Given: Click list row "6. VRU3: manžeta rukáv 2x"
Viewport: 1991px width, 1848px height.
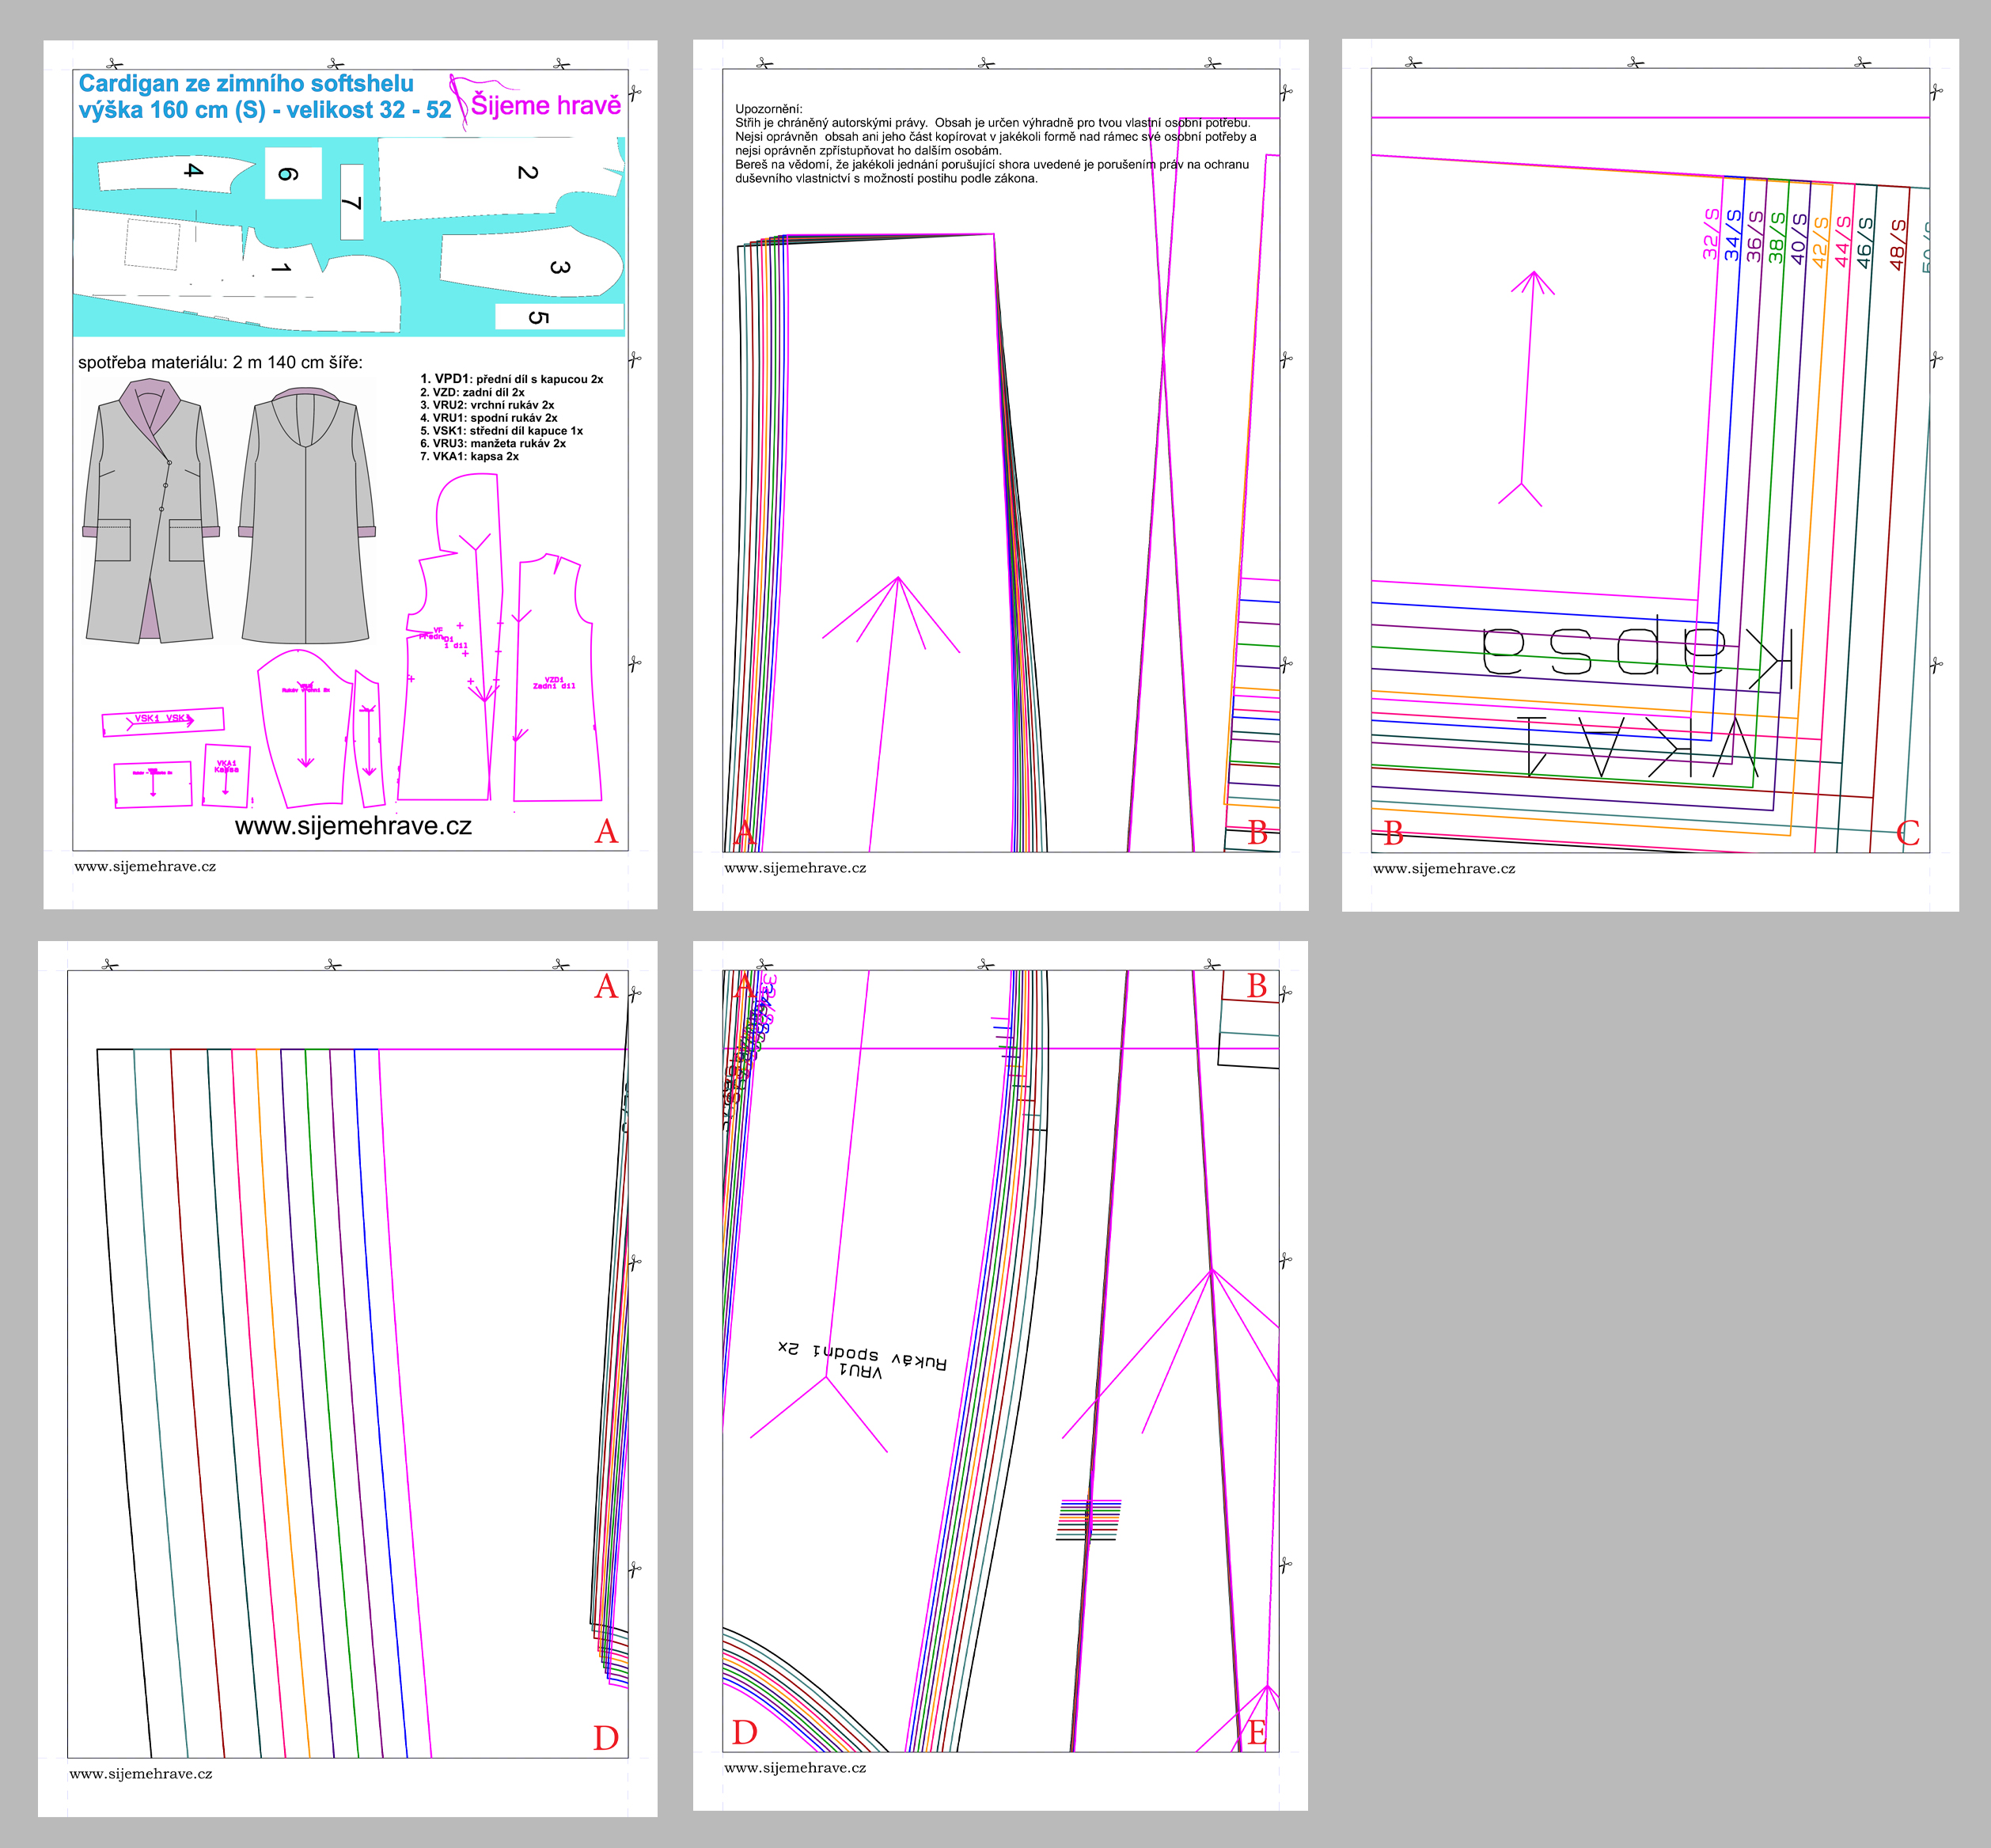Looking at the screenshot, I should [493, 443].
